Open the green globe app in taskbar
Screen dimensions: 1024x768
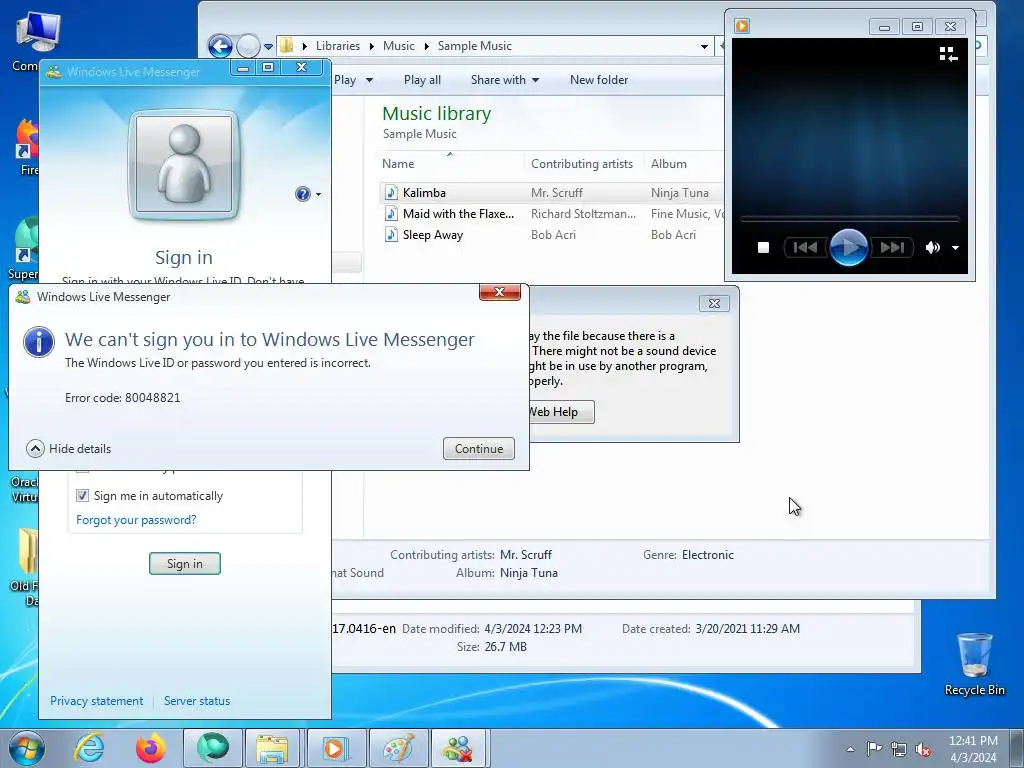213,748
